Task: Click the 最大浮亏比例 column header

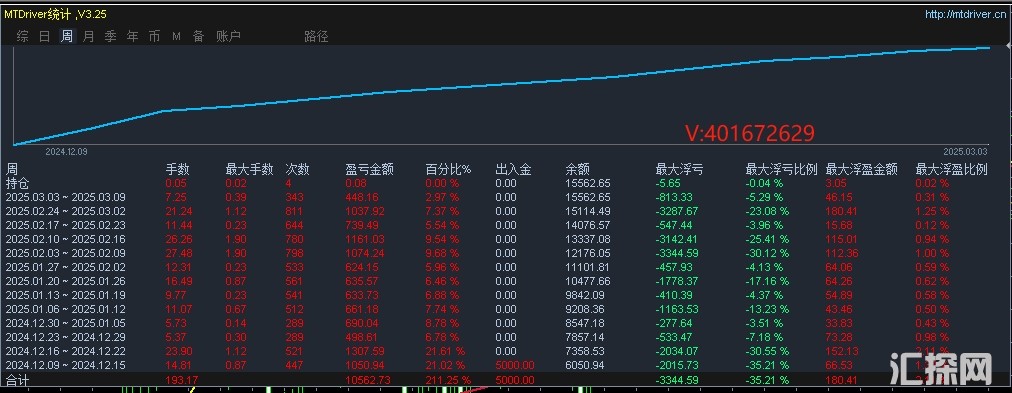Action: pyautogui.click(x=782, y=170)
